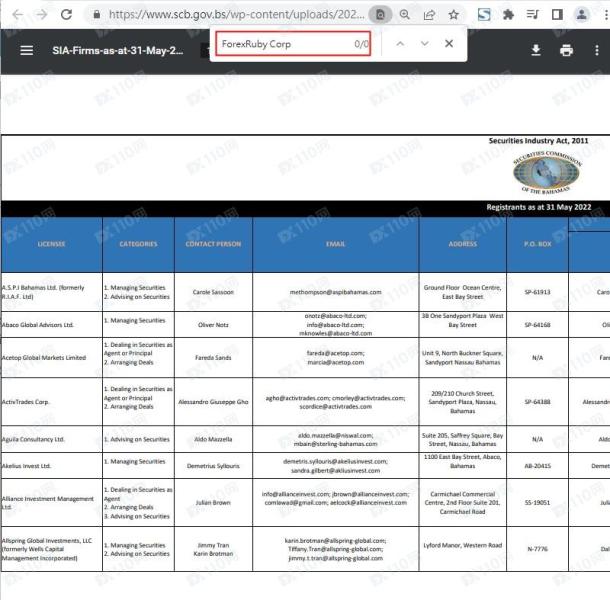The height and width of the screenshot is (600, 610).
Task: Click P.O. Box value 'N-7776'
Action: coord(538,549)
